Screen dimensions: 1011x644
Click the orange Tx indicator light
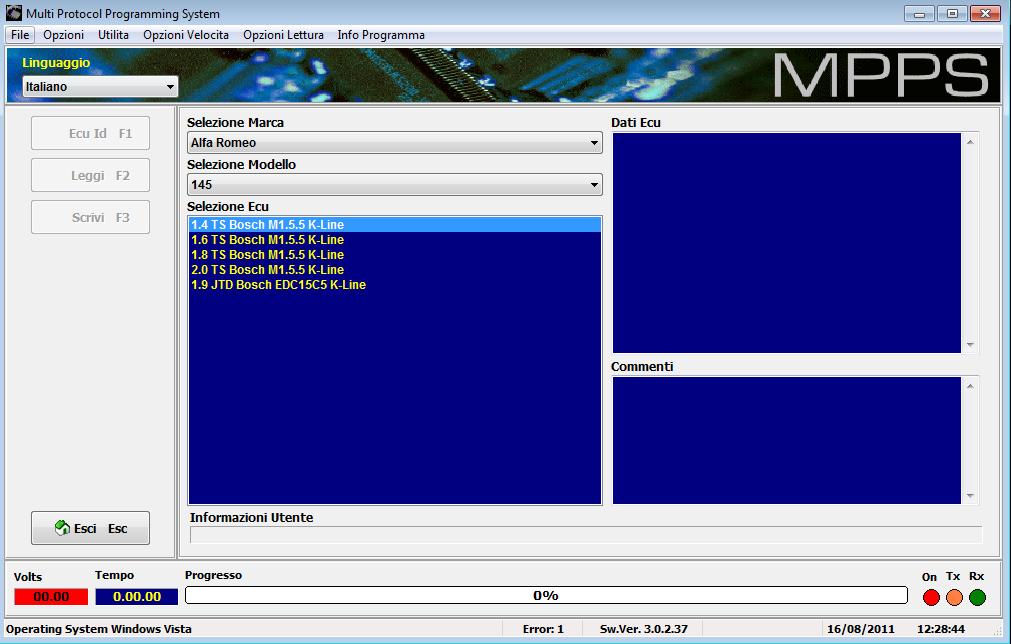pos(954,598)
